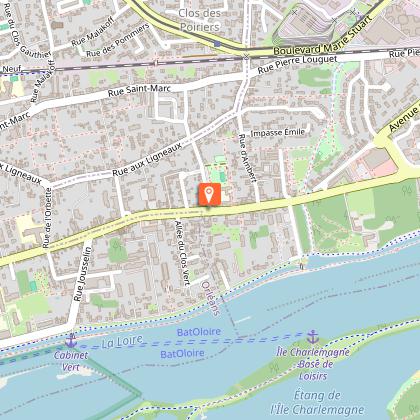
Task: Click the blue bus stop square near Clos des Poiriers
Action: coord(217,44)
